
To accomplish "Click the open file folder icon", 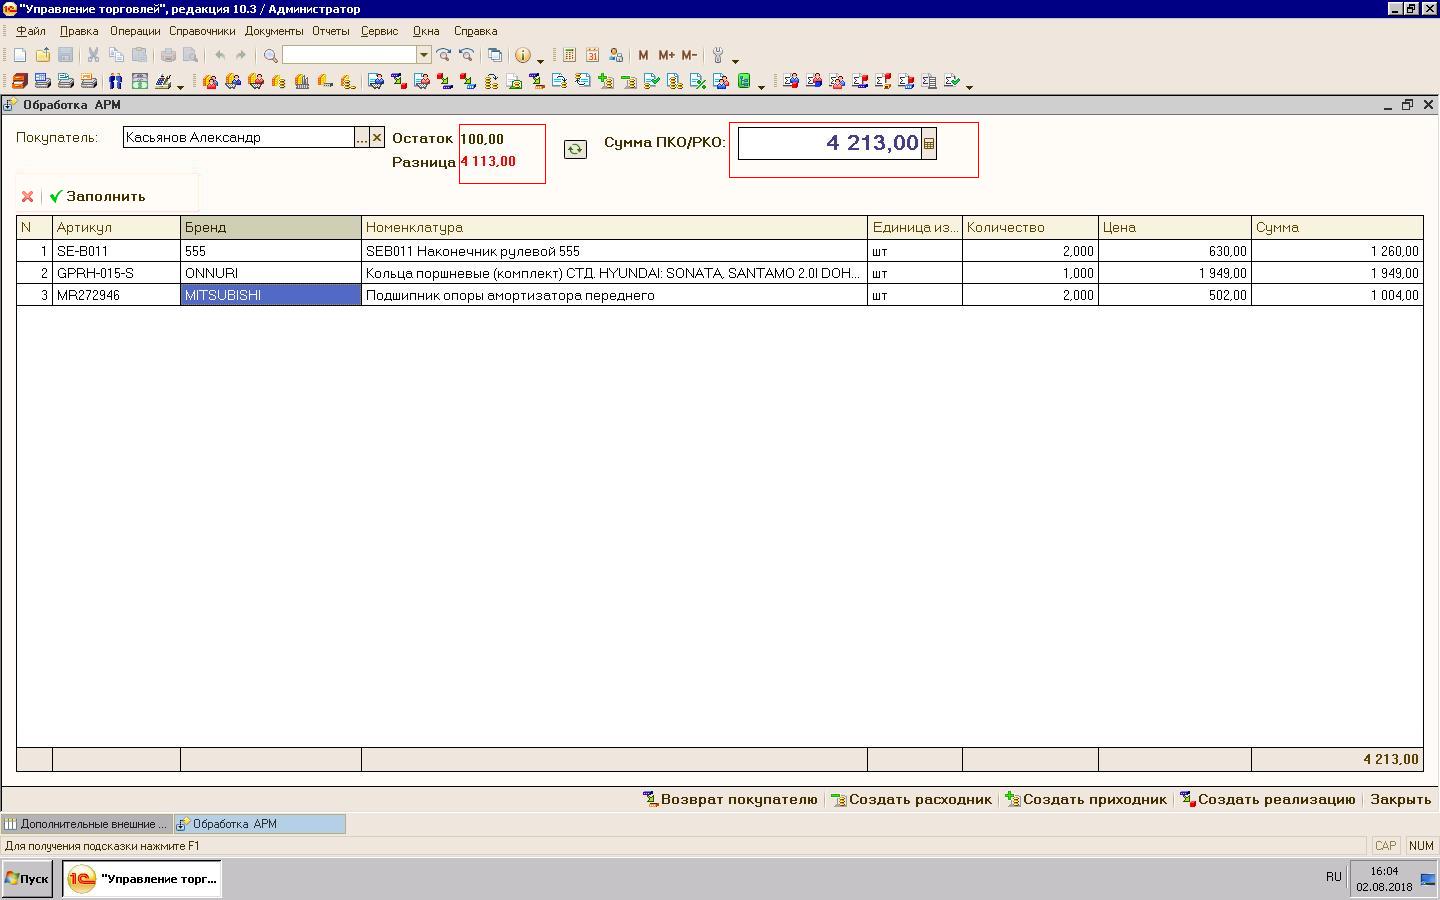I will point(42,56).
